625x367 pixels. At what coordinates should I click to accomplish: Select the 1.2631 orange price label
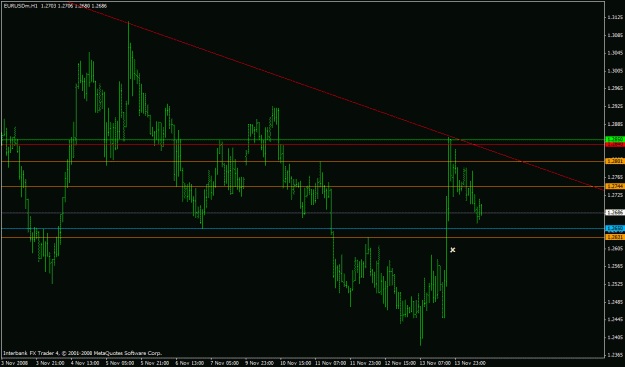tap(615, 237)
